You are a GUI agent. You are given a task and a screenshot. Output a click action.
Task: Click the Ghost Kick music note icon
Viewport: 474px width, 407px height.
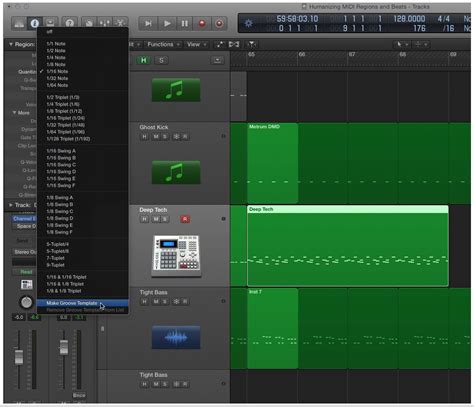tap(176, 172)
